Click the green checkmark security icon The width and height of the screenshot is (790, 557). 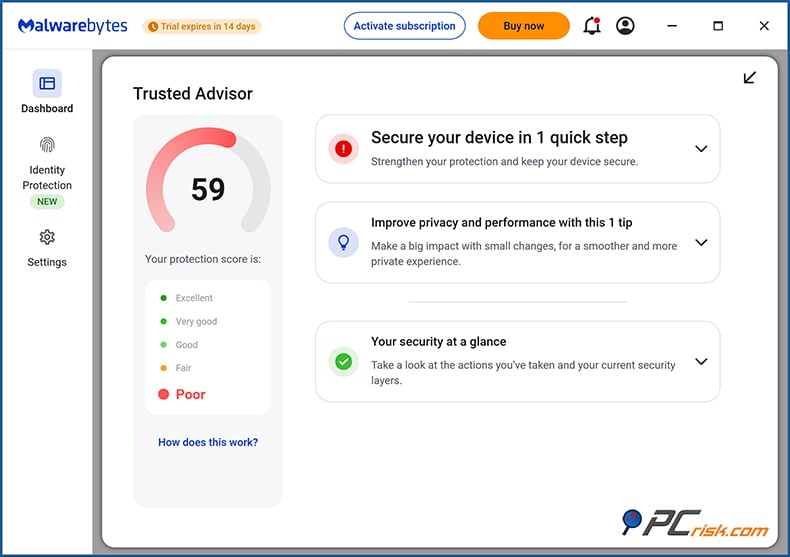click(344, 361)
